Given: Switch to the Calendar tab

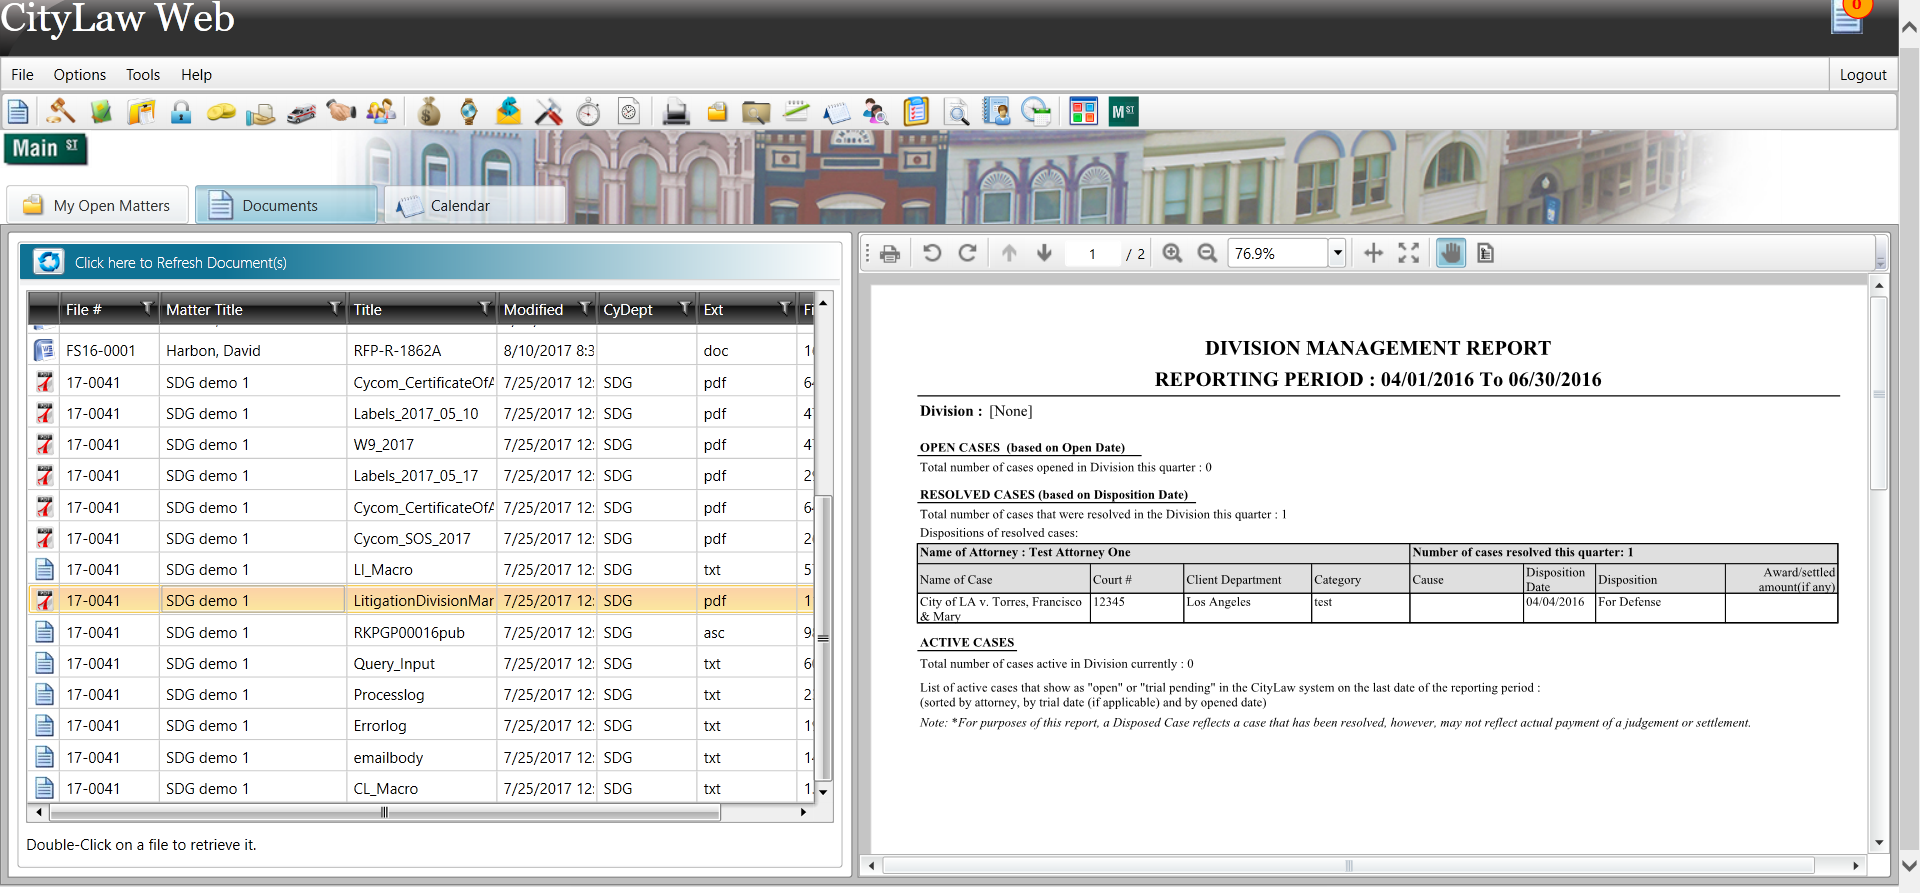Looking at the screenshot, I should coord(475,205).
